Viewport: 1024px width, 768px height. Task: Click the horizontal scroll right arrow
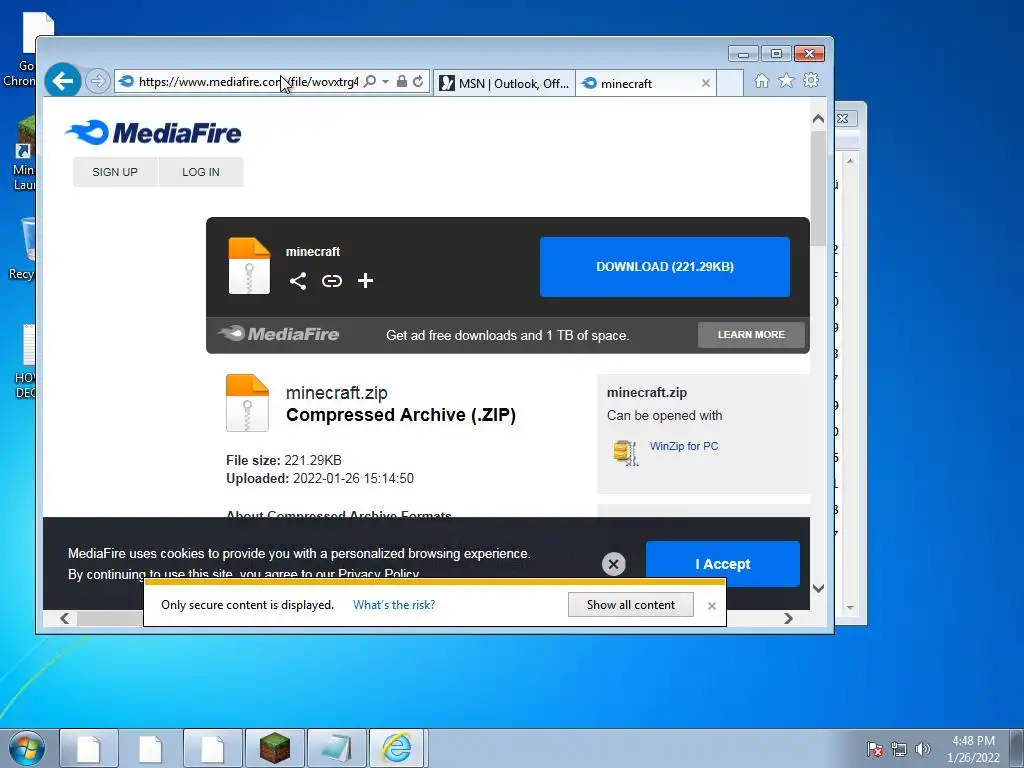[x=788, y=618]
